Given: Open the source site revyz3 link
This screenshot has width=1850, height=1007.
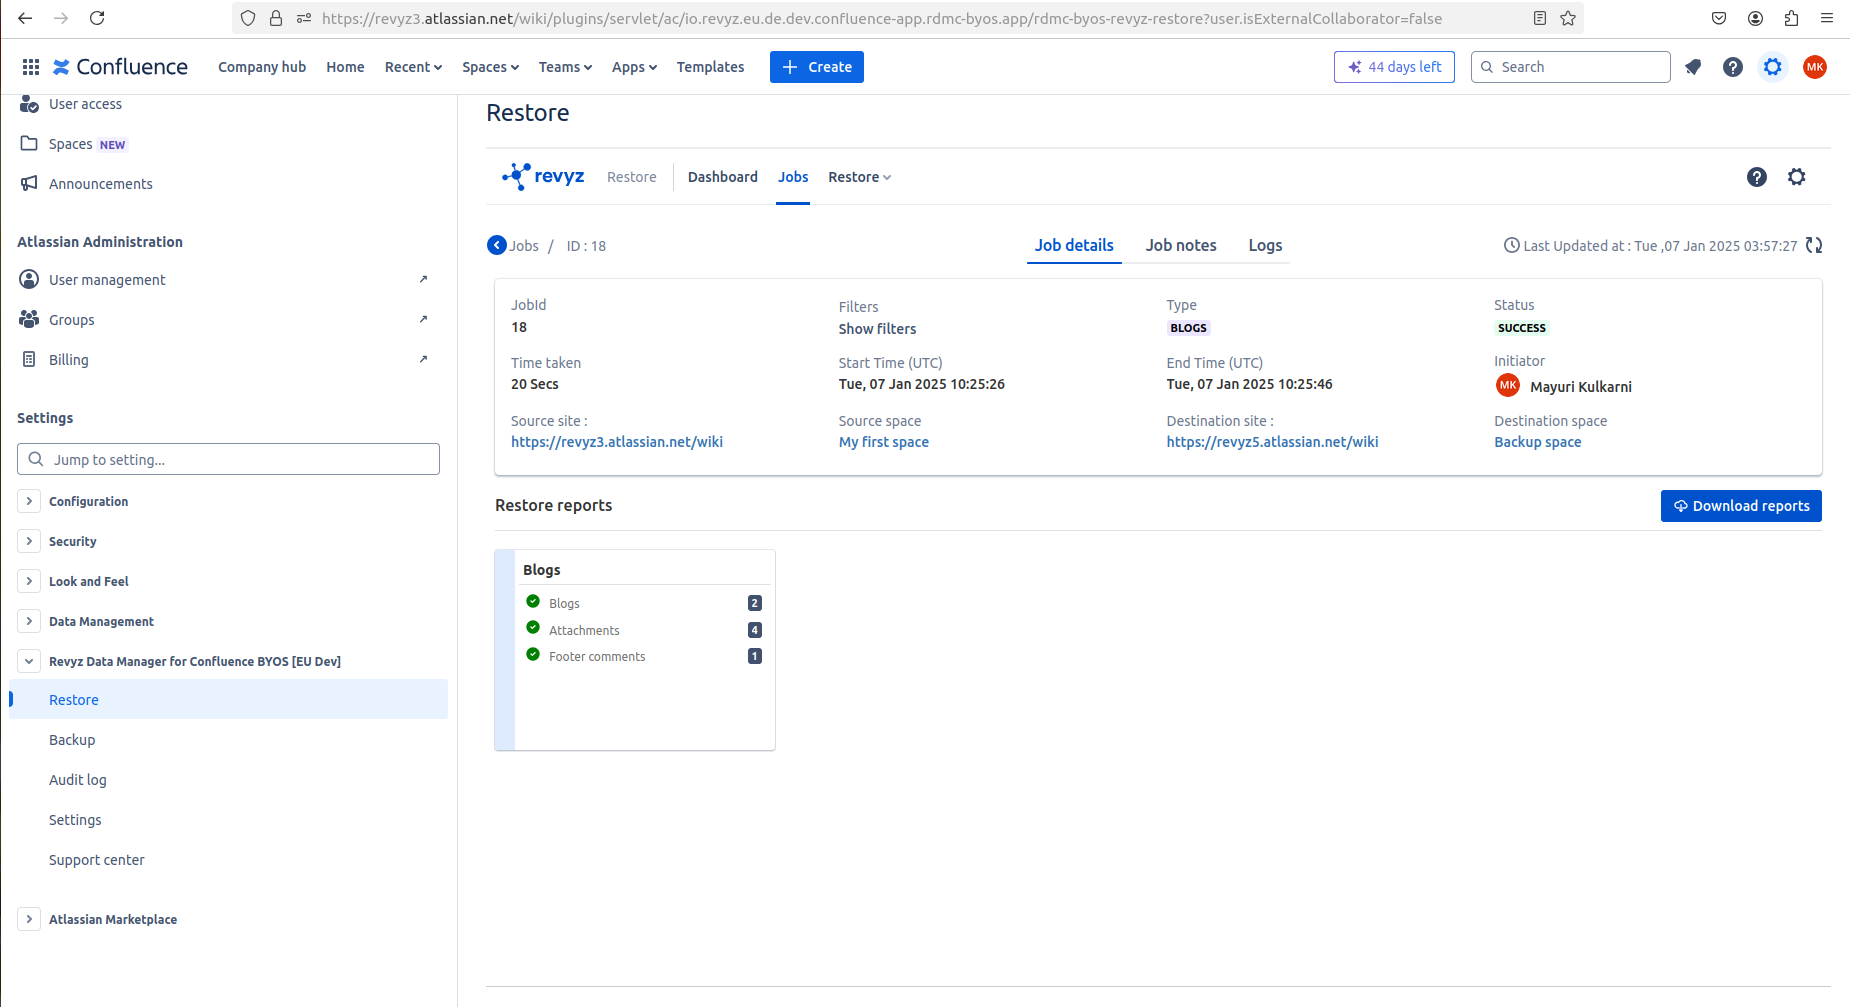Looking at the screenshot, I should click(x=617, y=442).
